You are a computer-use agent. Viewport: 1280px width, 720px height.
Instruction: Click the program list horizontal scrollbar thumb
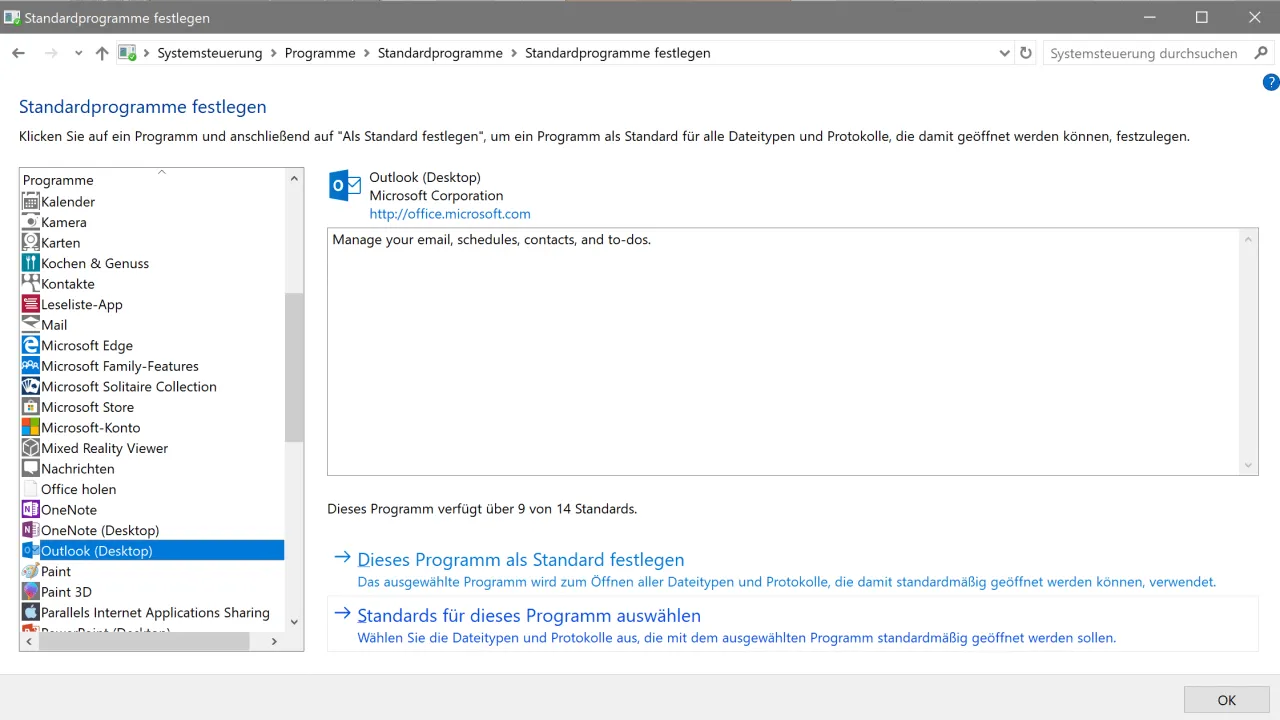[x=143, y=642]
